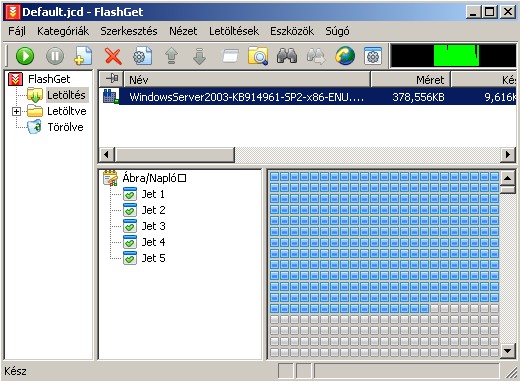Open site explorer globe icon
The height and width of the screenshot is (381, 520).
[x=345, y=56]
